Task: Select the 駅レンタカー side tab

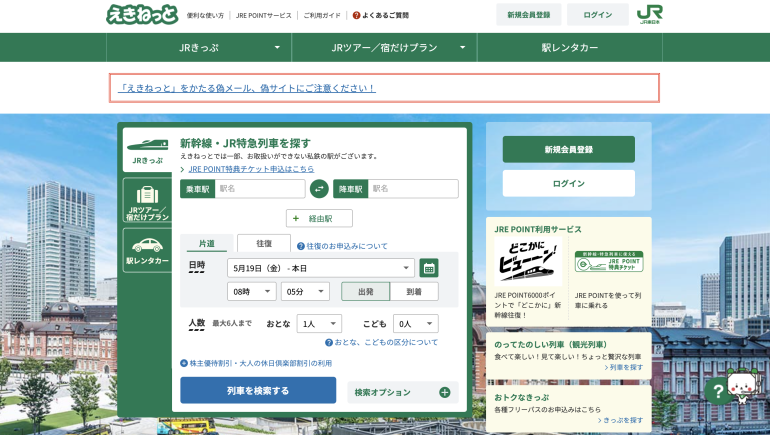Action: click(147, 250)
